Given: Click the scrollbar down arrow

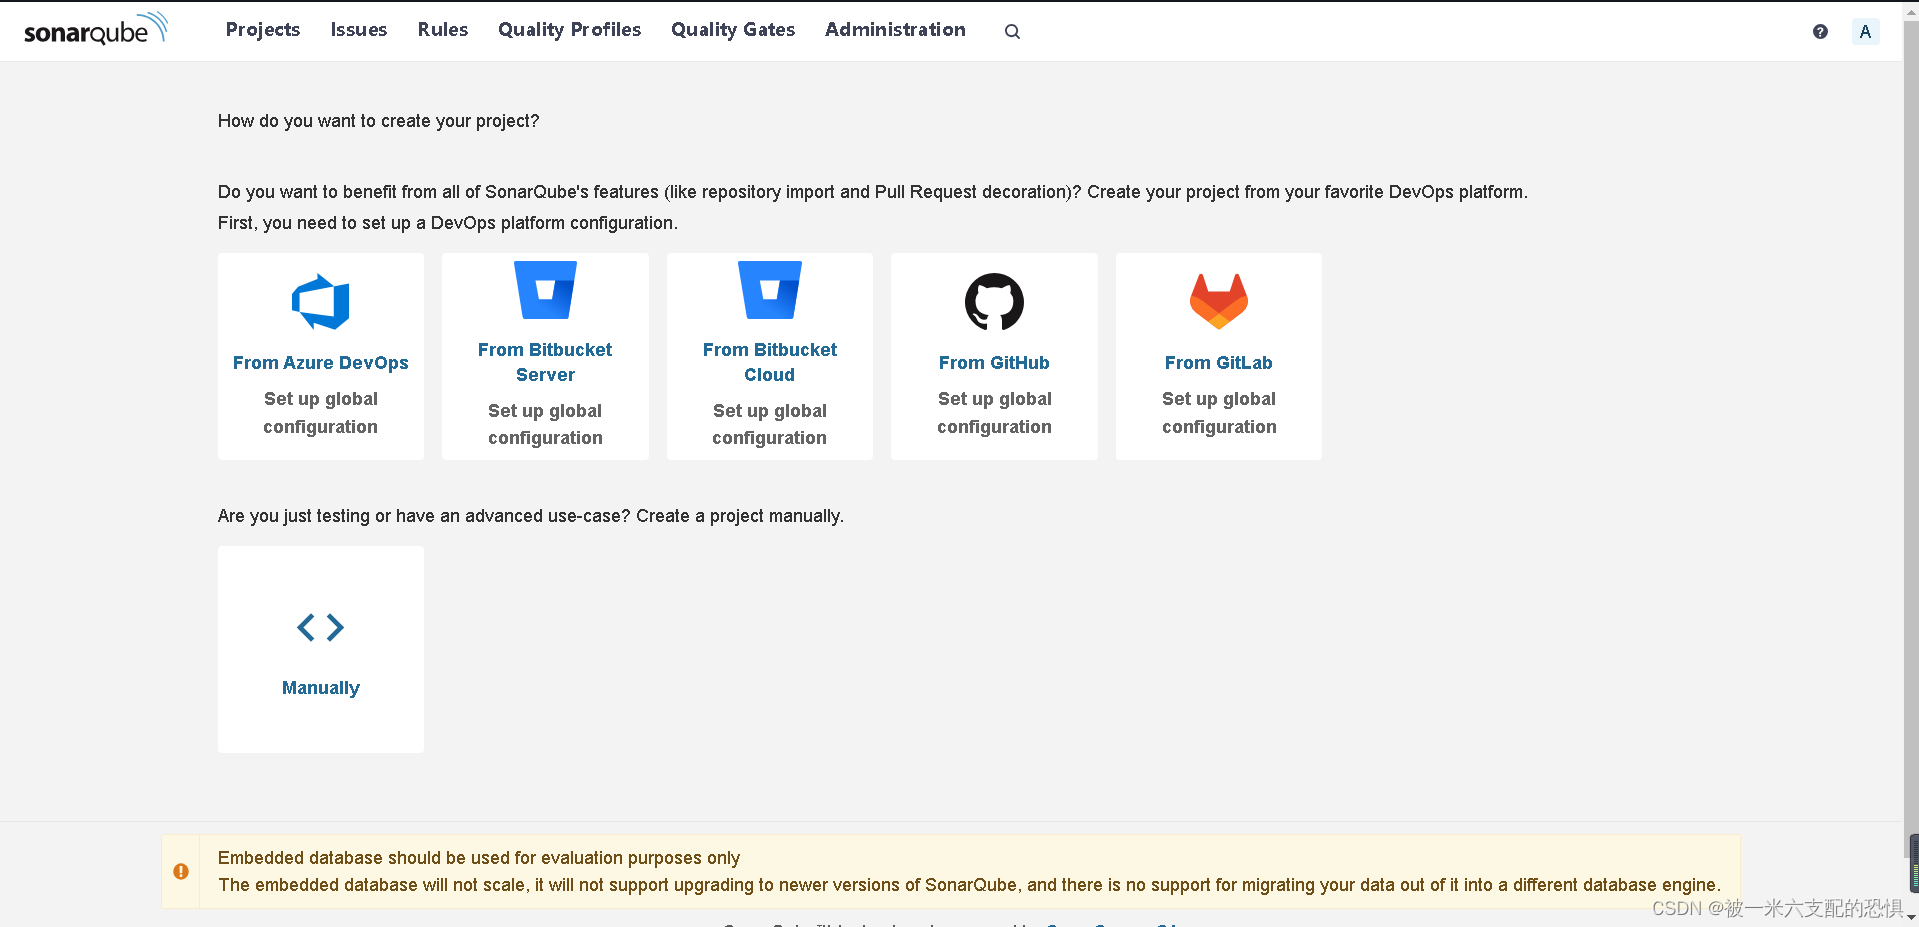Looking at the screenshot, I should 1911,919.
